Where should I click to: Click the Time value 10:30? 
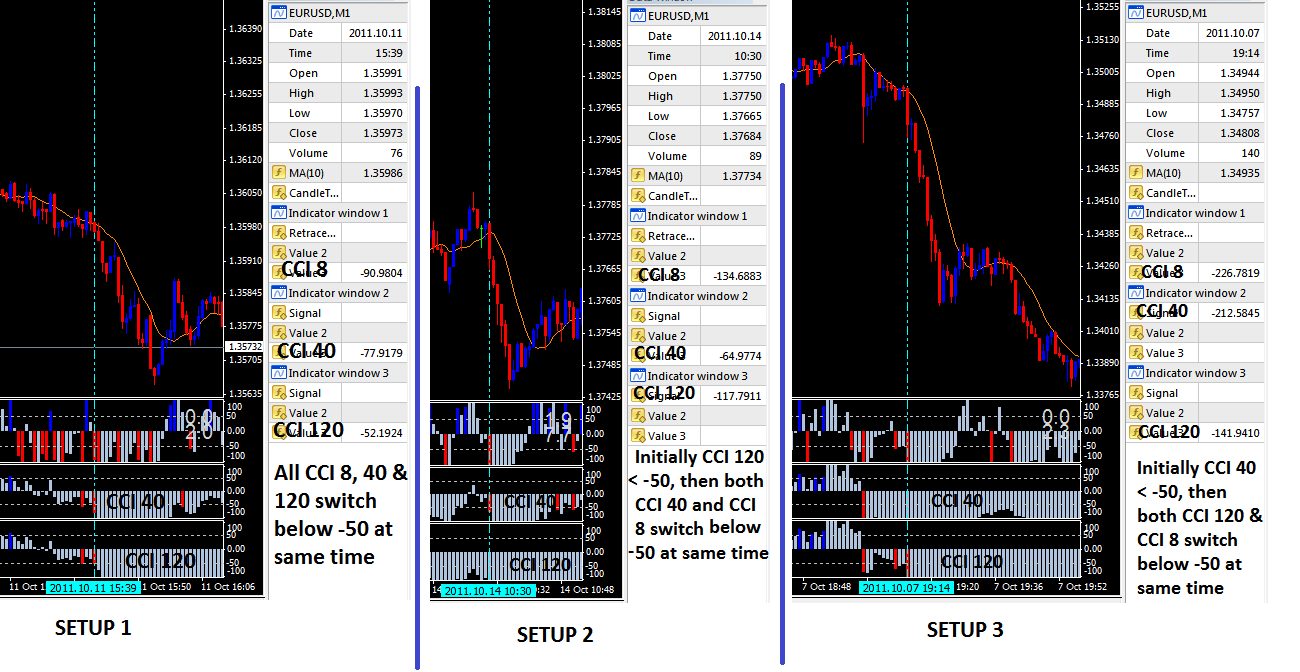point(746,56)
